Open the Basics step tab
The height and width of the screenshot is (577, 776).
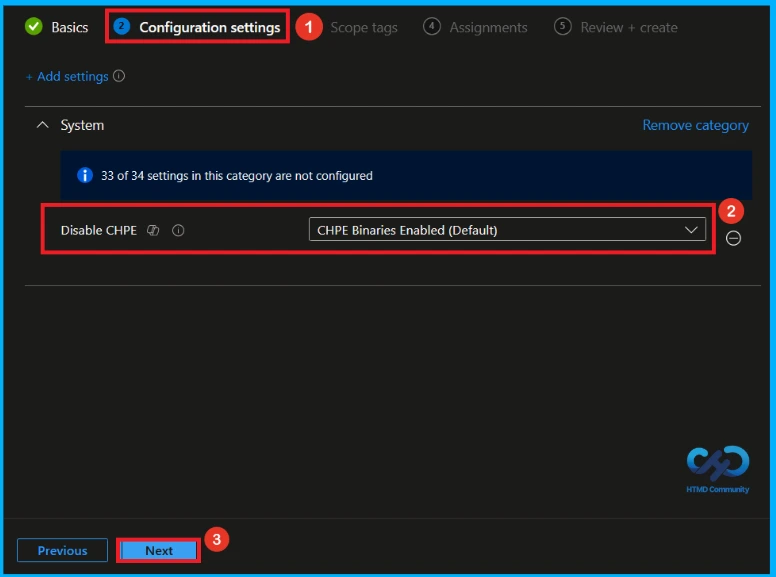(x=57, y=27)
